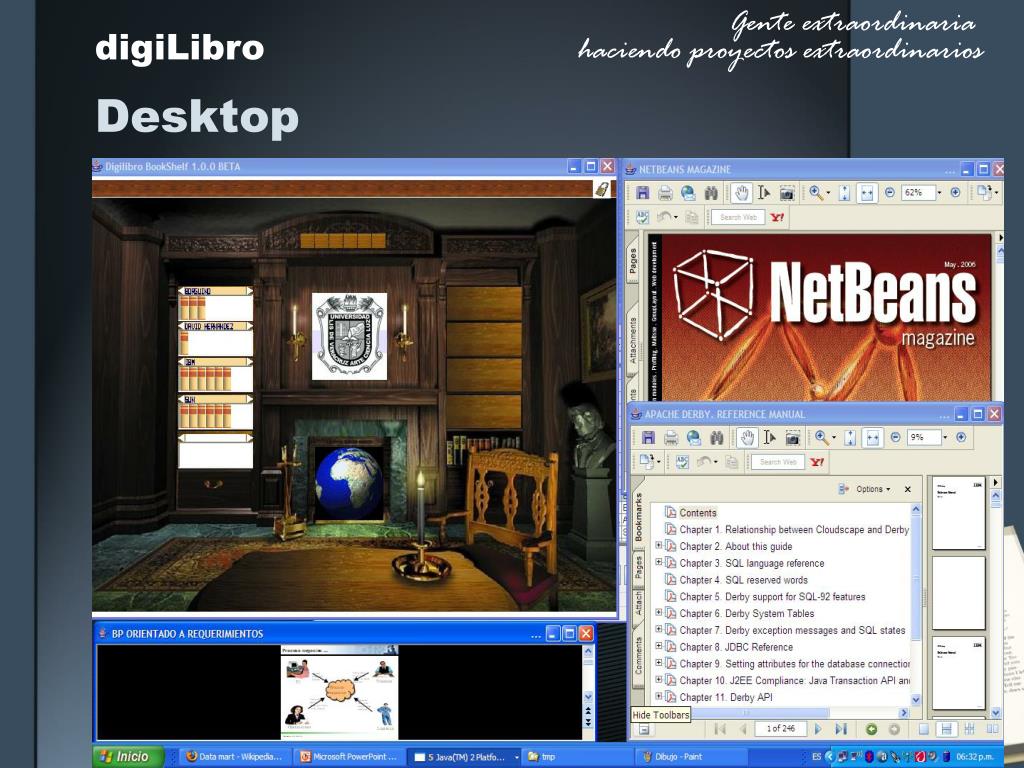Viewport: 1024px width, 768px height.
Task: Open Search binoculars in Apache Derby toolbar
Action: click(x=716, y=438)
